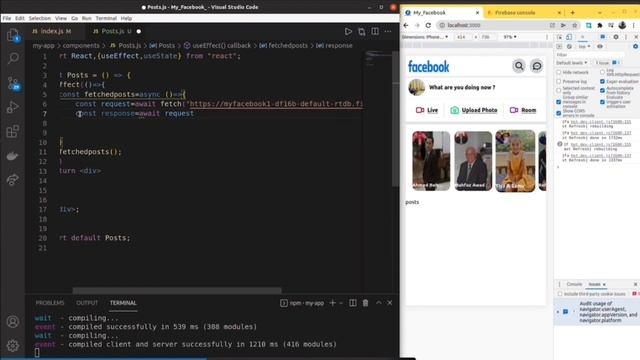Open the Search view in VS Code
The image size is (640, 360).
(13, 58)
